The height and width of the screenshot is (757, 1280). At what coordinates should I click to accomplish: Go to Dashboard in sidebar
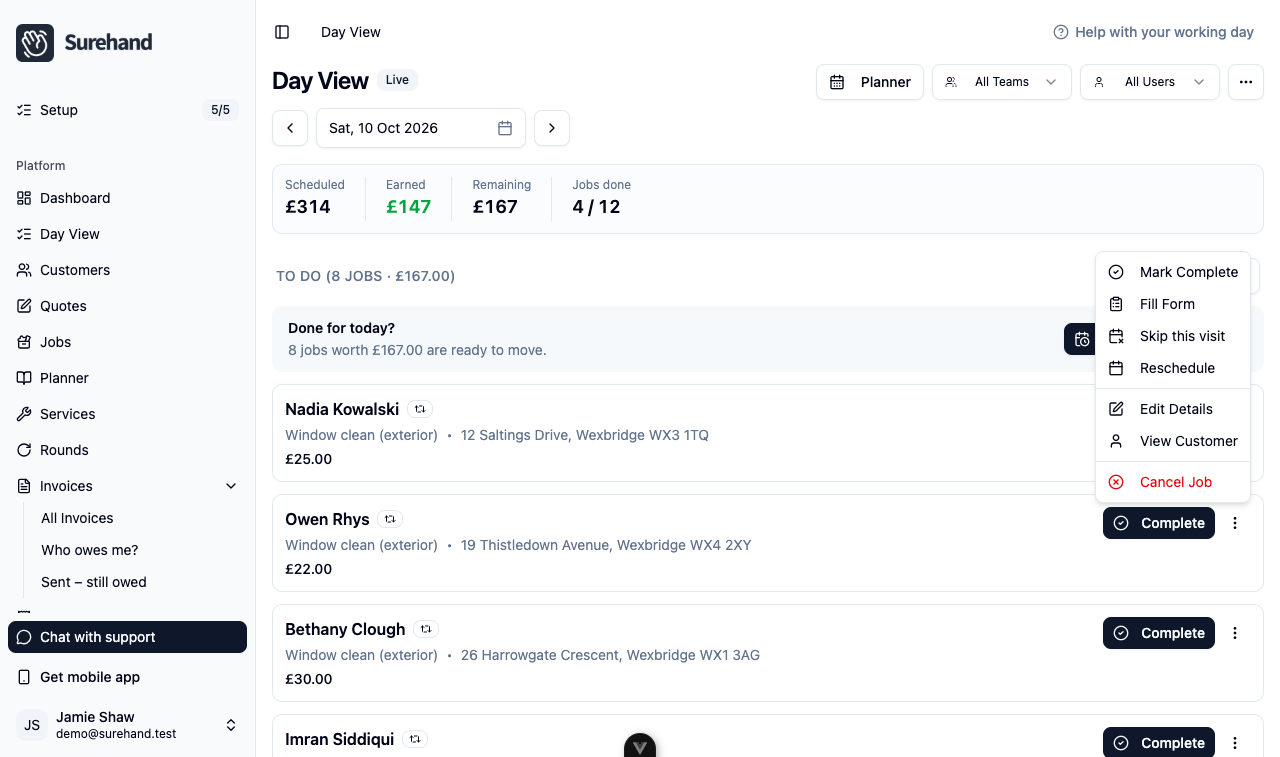pyautogui.click(x=127, y=198)
